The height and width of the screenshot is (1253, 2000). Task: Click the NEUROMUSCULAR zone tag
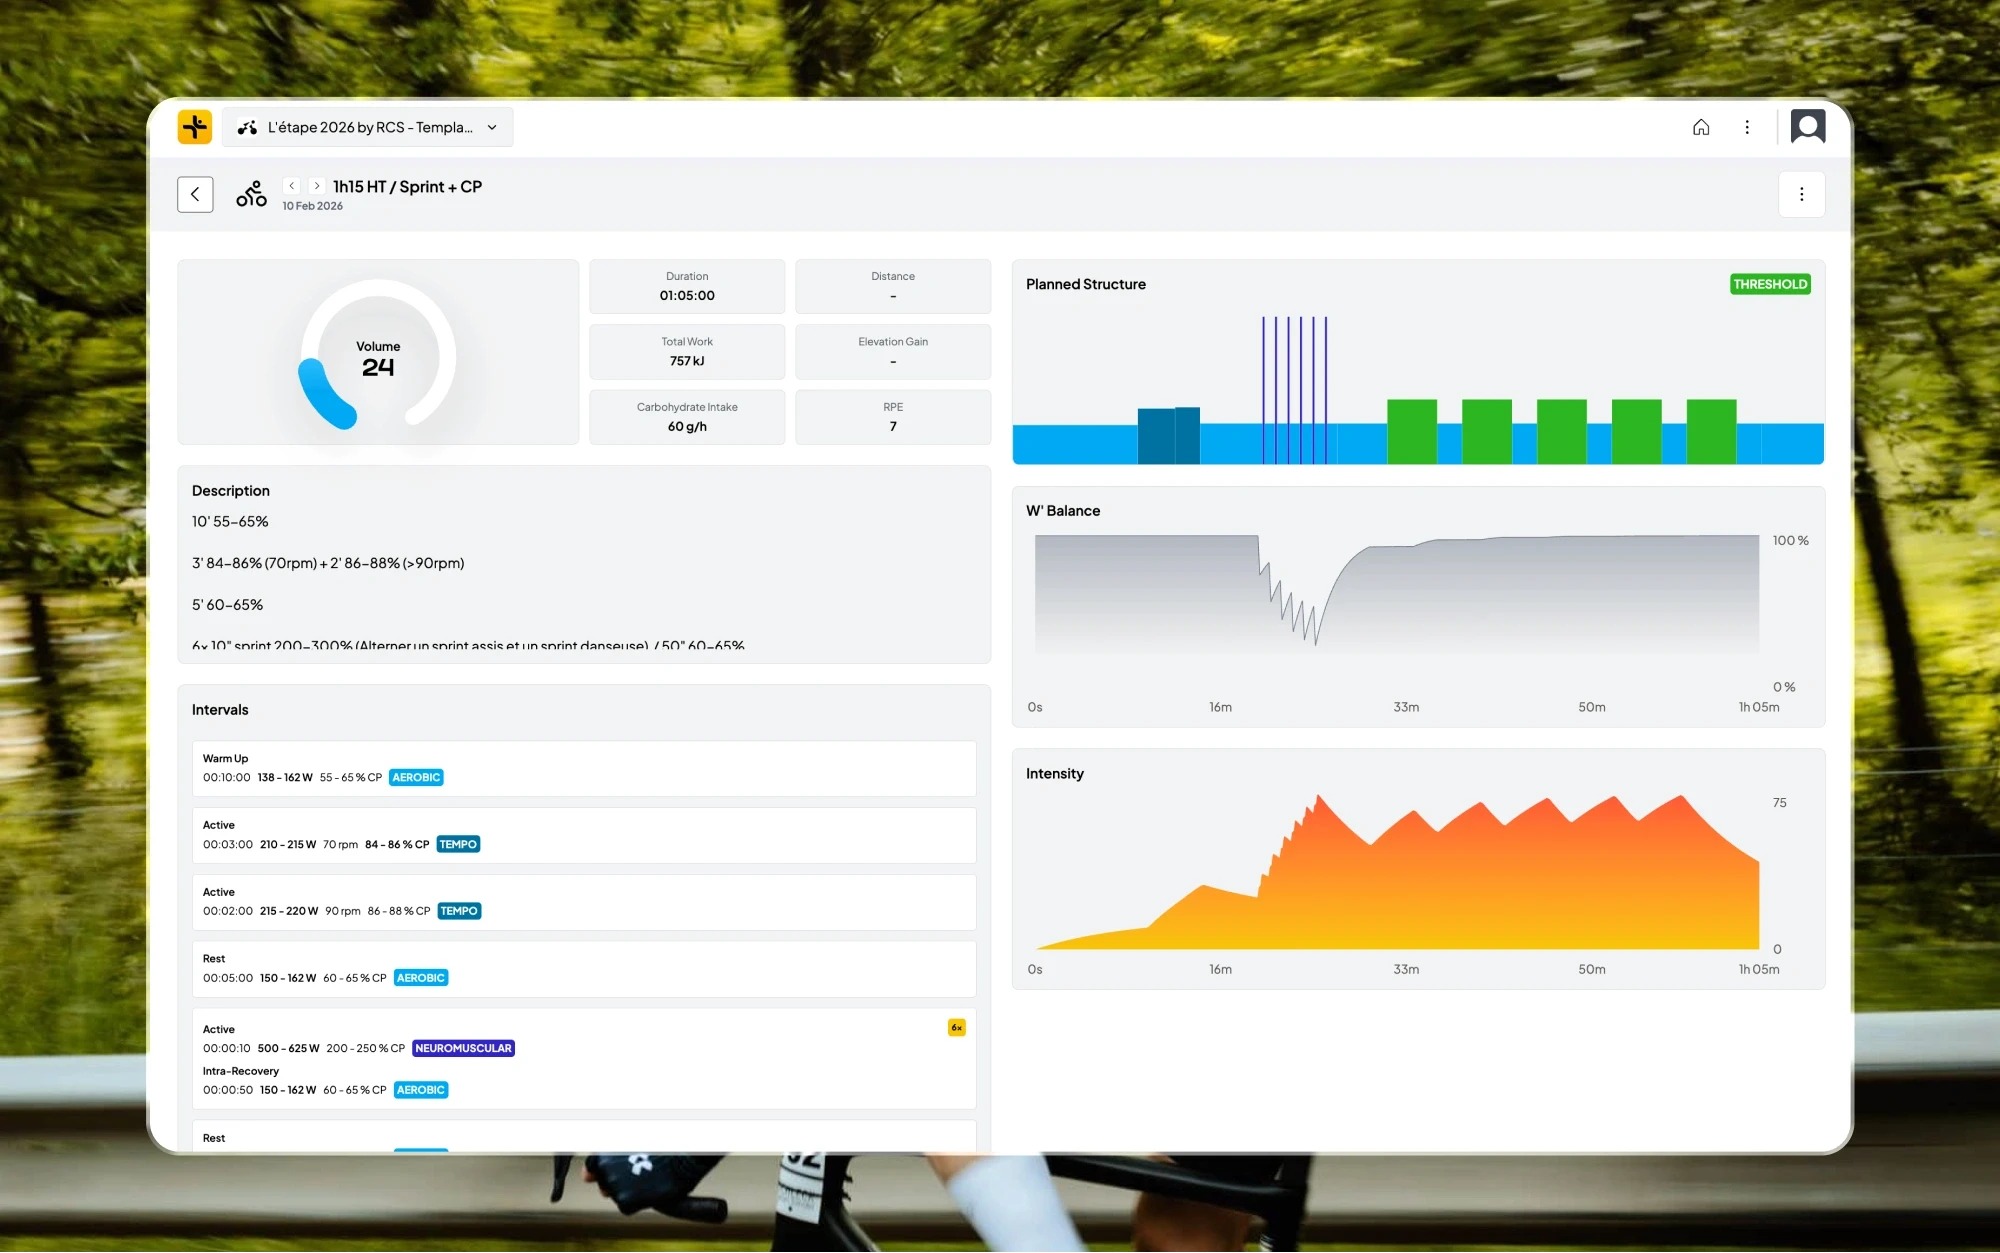[463, 1048]
